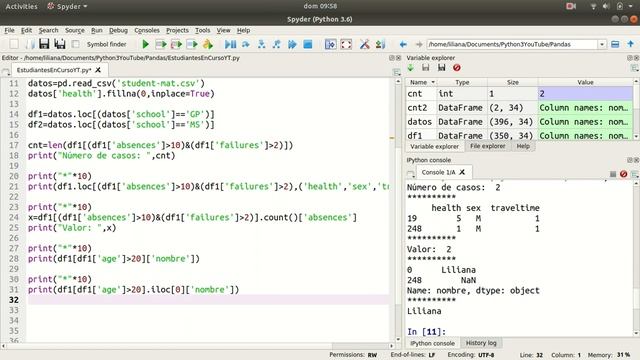Switch to Help tab
The image size is (640, 360).
[x=523, y=146]
